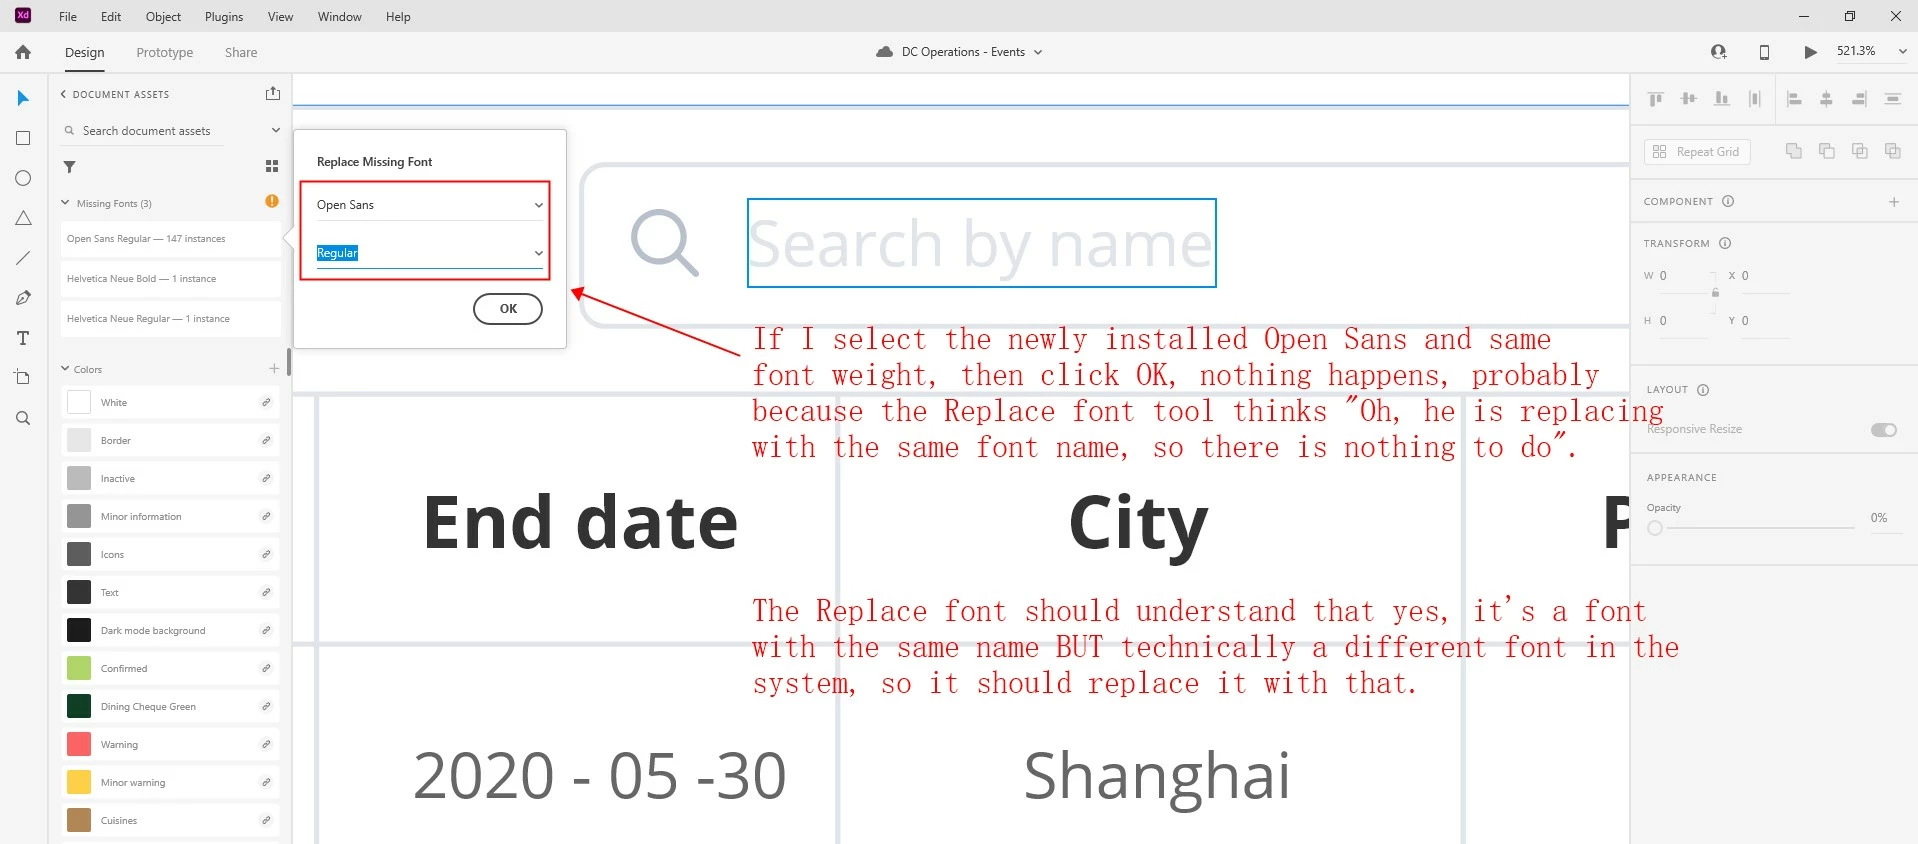Click the White color swatch

tap(79, 402)
